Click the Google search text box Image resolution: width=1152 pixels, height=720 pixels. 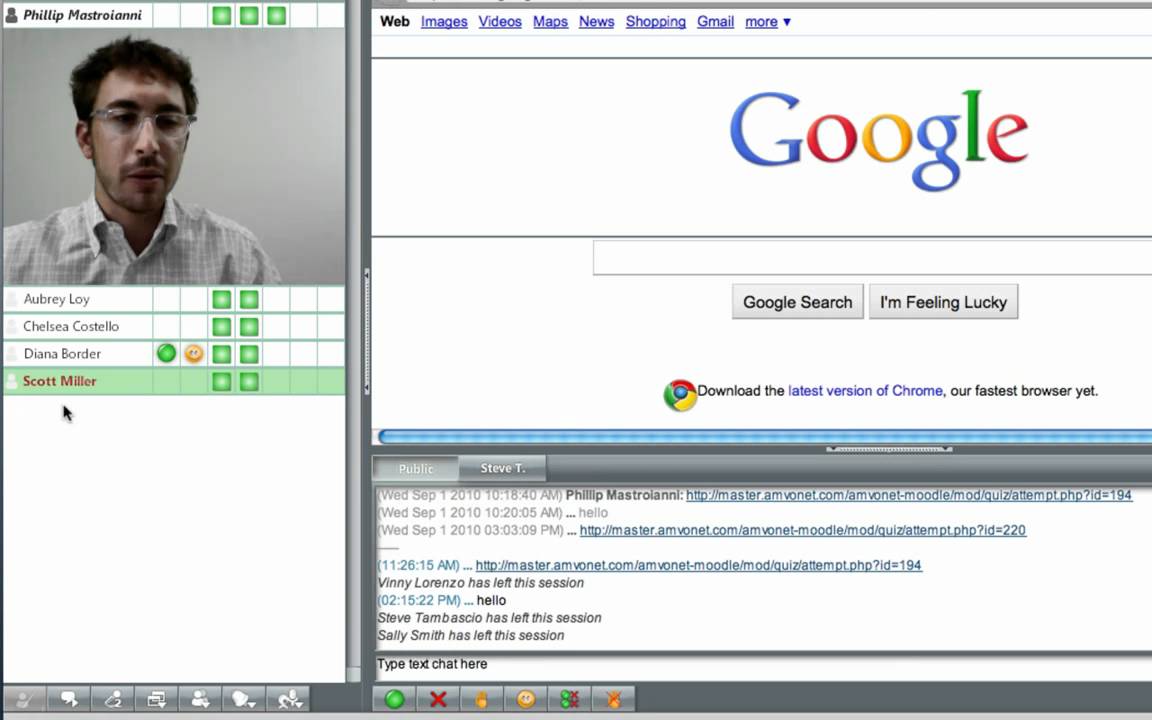point(872,258)
